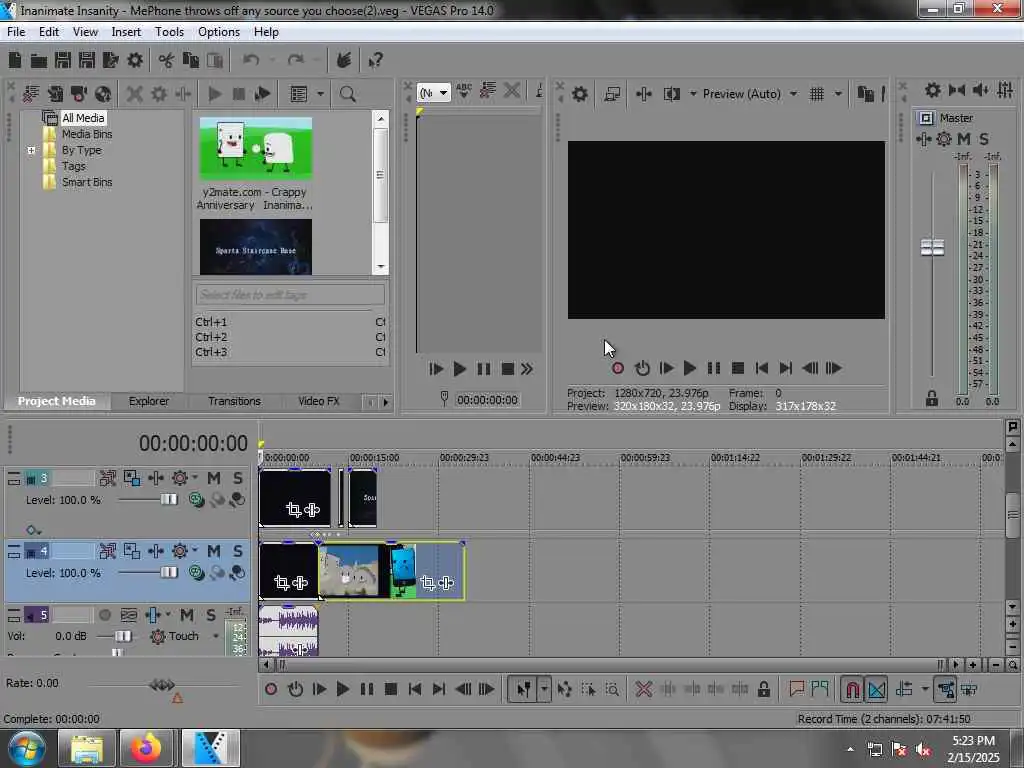The height and width of the screenshot is (768, 1024).
Task: Solo video track 3
Action: (238, 478)
